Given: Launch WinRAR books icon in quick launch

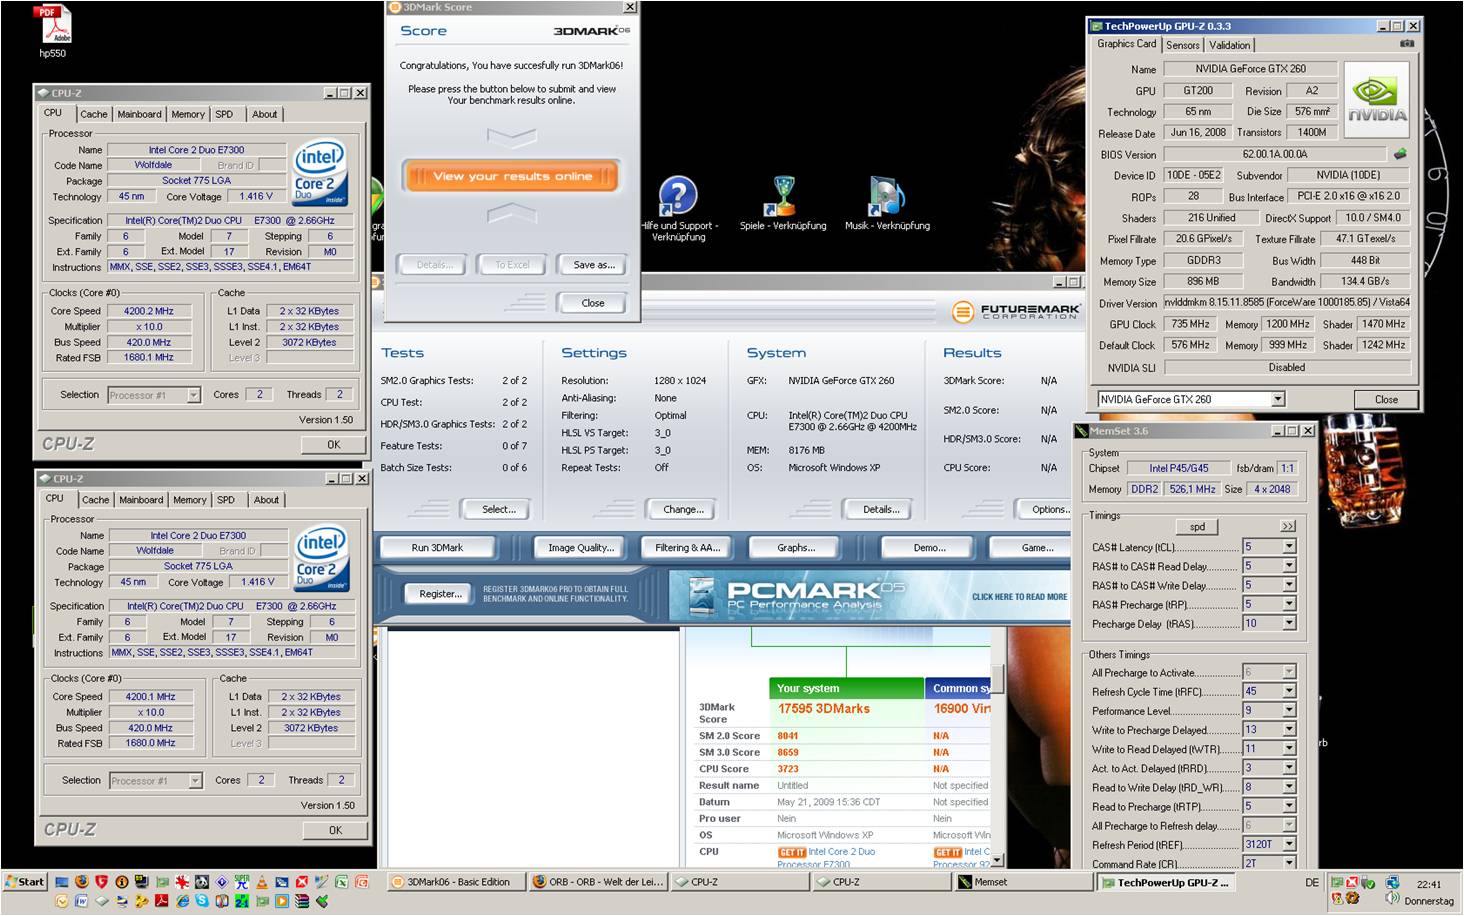Looking at the screenshot, I should tap(301, 901).
